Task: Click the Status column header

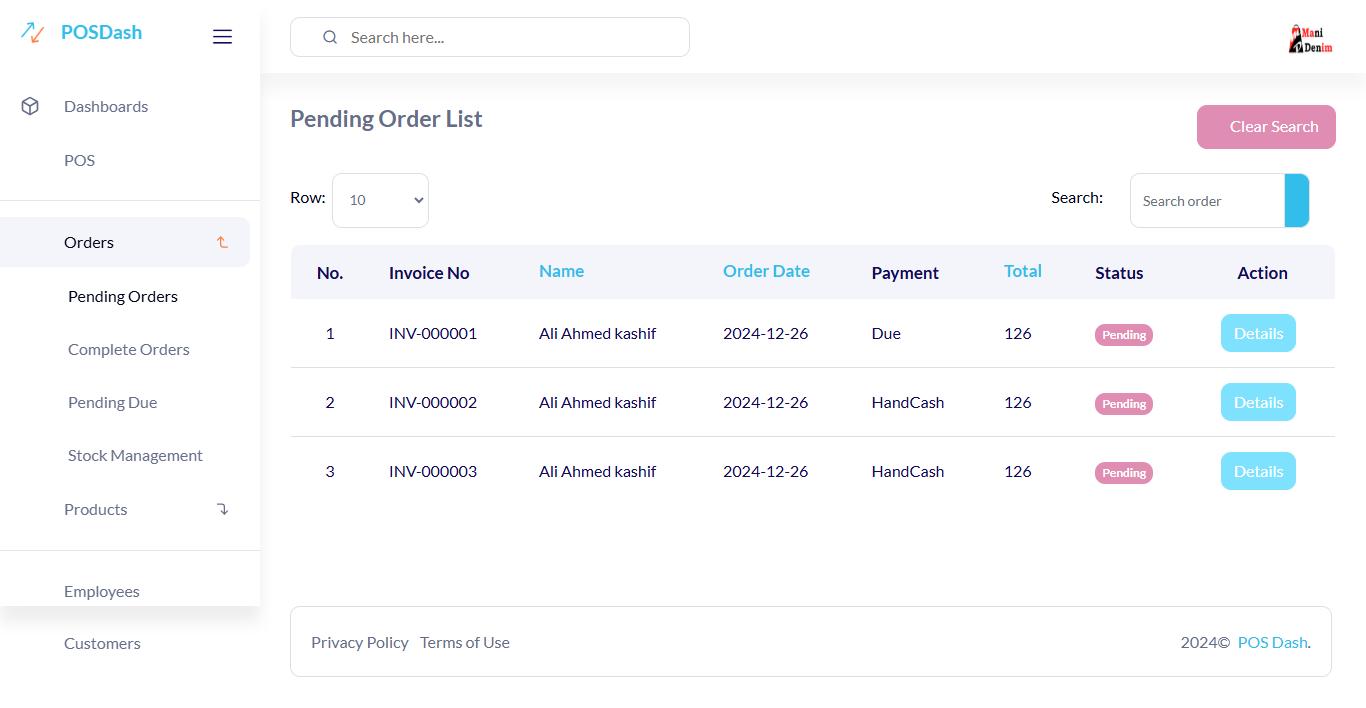Action: [1119, 273]
